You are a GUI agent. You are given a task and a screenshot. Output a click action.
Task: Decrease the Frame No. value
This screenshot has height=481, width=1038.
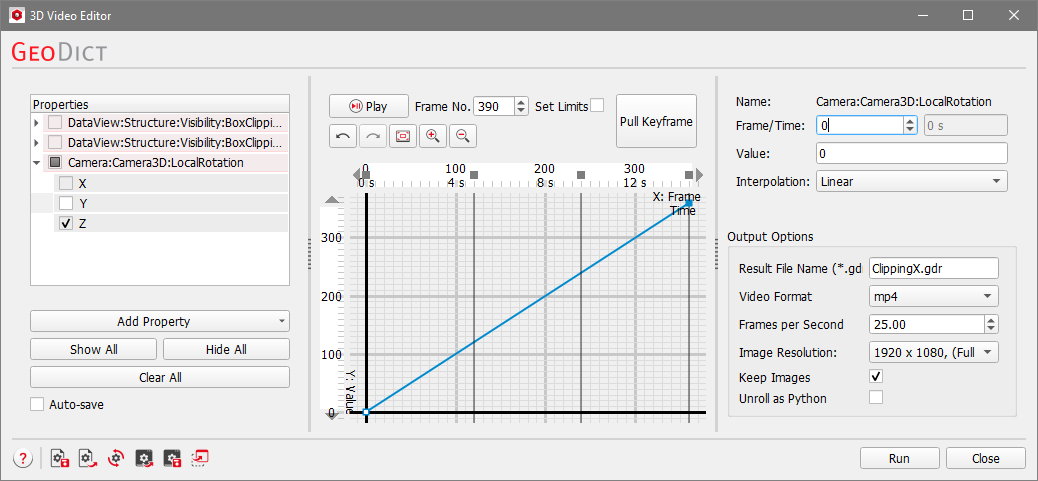pos(522,110)
